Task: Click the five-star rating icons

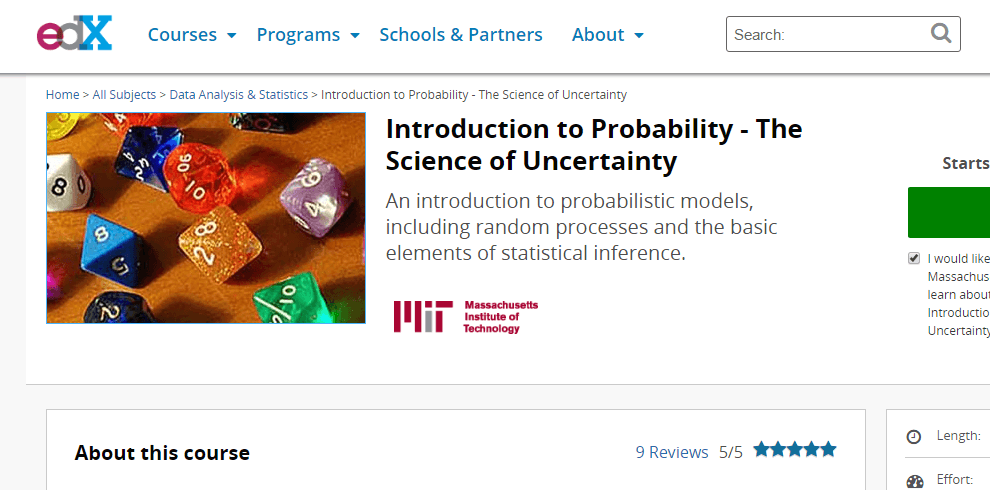Action: pyautogui.click(x=795, y=450)
